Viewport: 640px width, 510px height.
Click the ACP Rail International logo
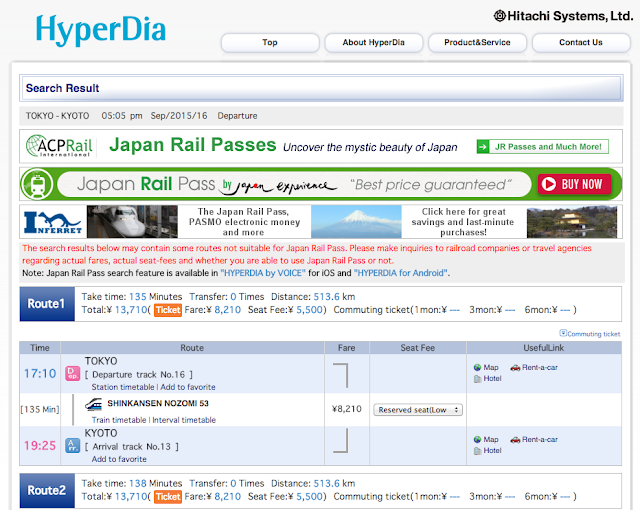click(59, 146)
